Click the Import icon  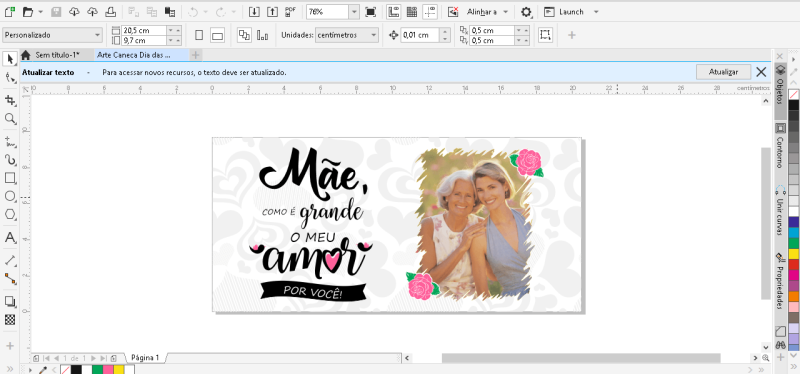(254, 11)
